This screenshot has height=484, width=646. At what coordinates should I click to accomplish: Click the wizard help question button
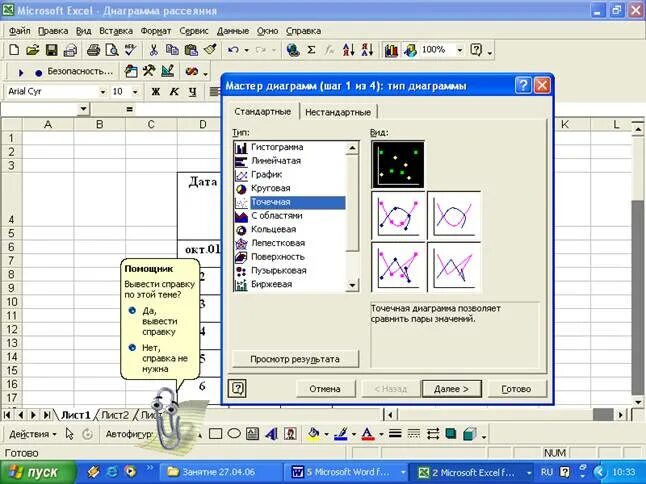point(237,388)
